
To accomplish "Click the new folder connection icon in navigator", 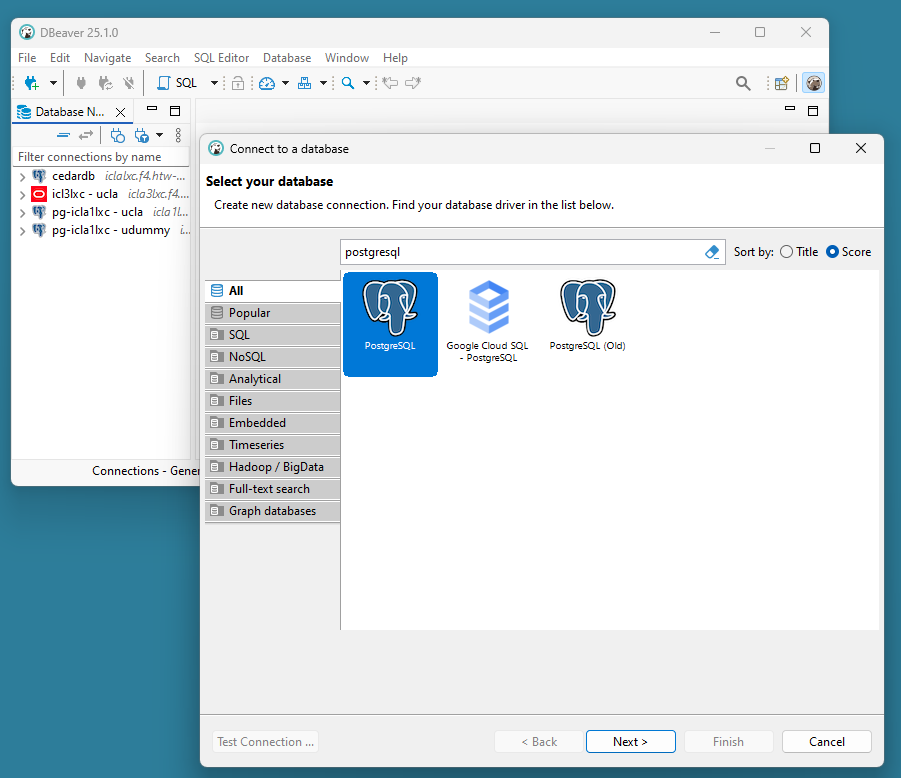I will [x=118, y=136].
